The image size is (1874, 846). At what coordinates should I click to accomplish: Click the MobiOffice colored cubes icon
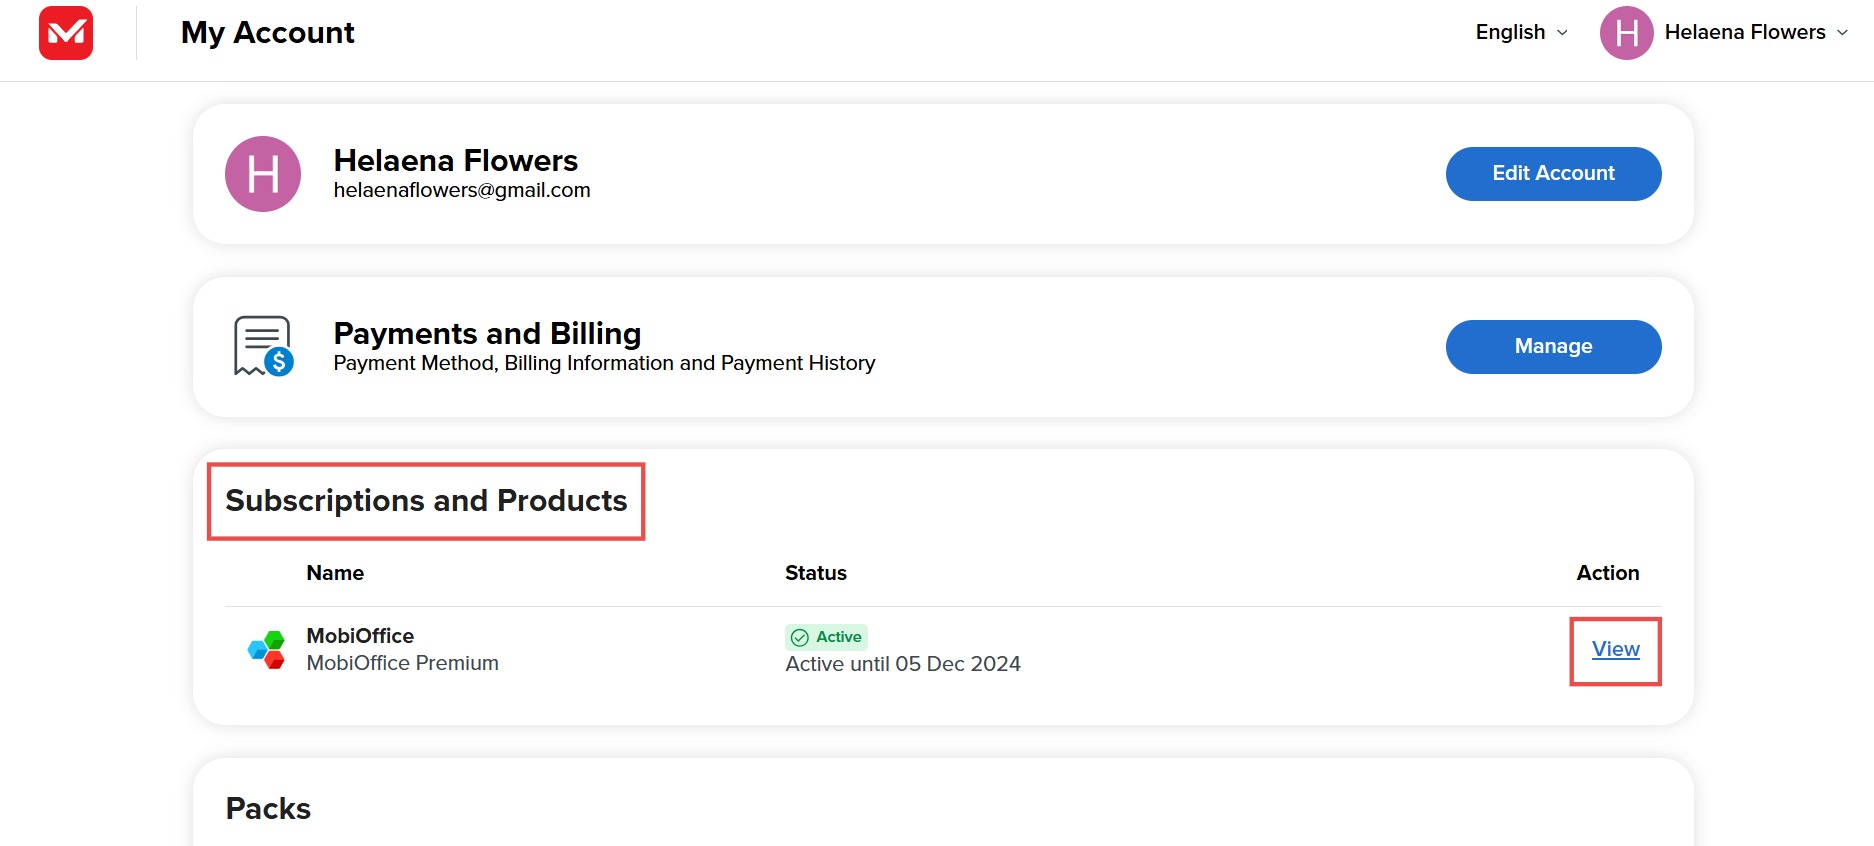coord(267,650)
